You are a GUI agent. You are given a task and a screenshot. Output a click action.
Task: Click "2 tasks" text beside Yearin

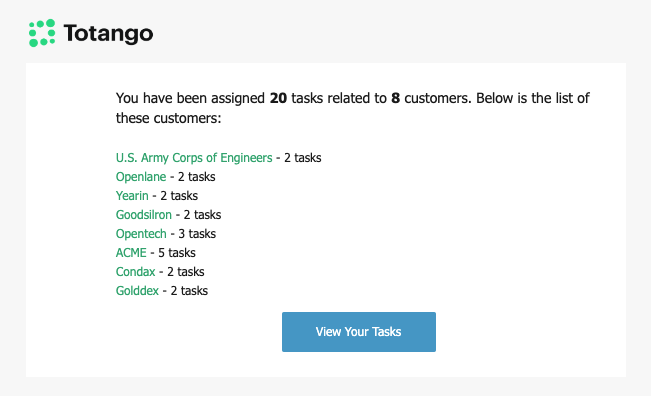(x=179, y=196)
